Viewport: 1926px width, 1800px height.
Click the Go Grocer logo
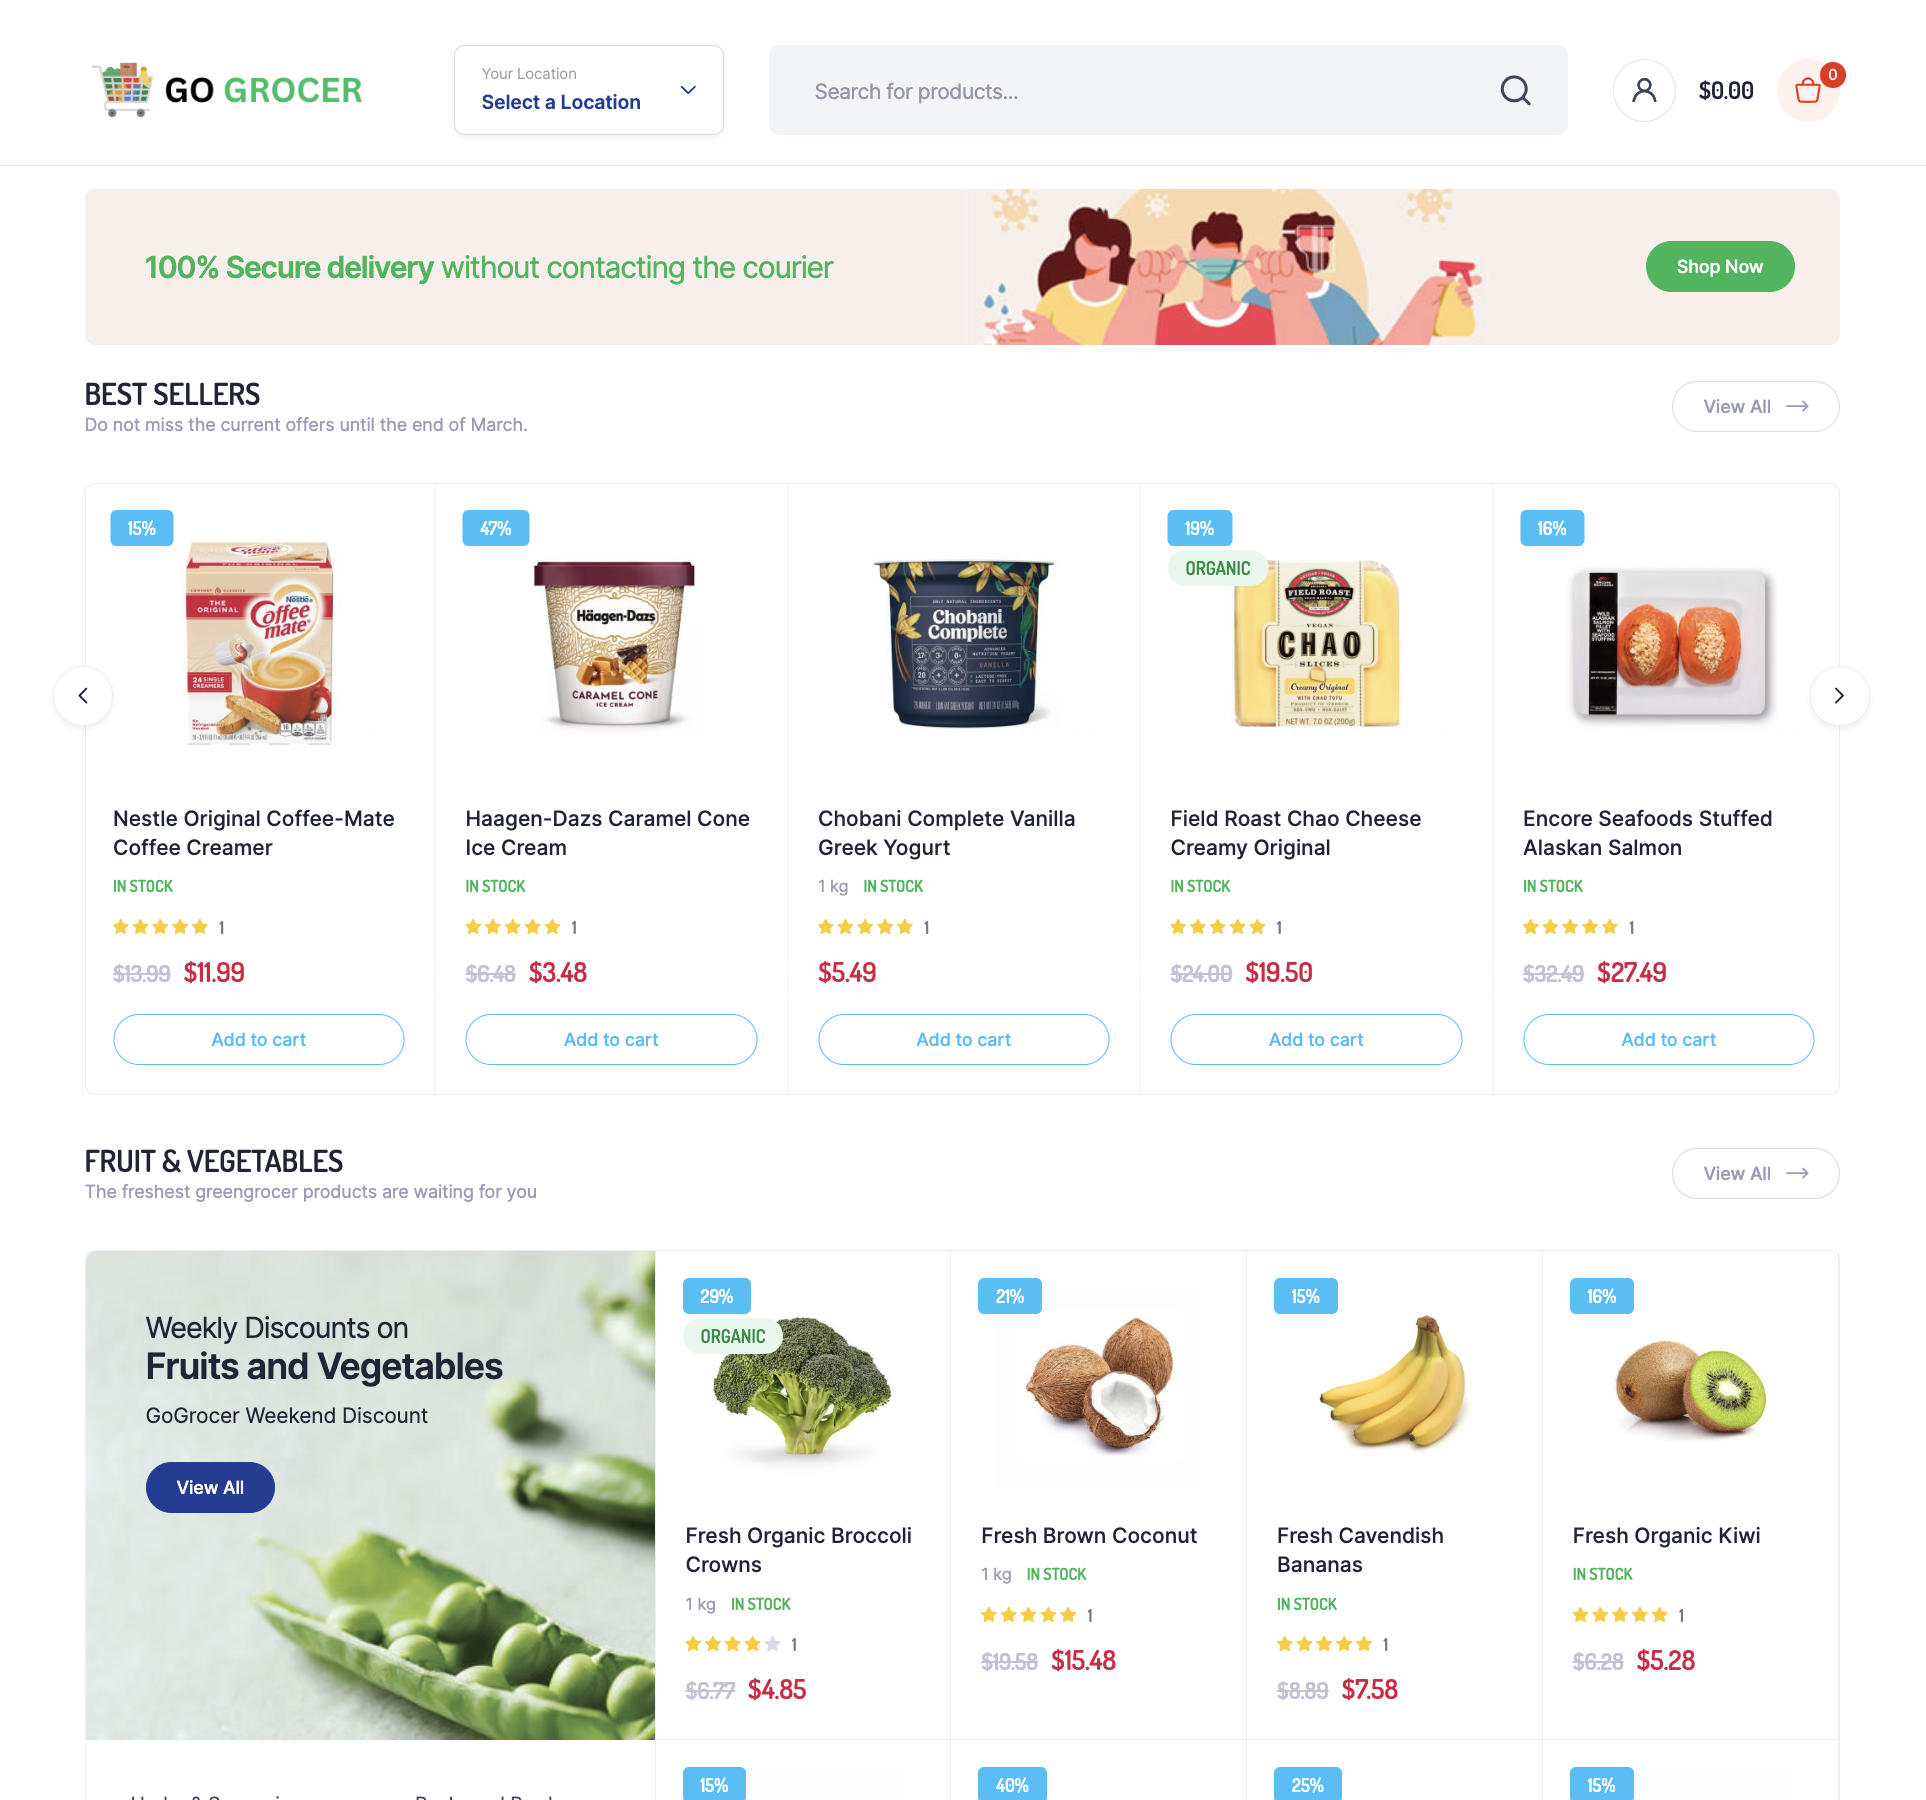[x=228, y=90]
